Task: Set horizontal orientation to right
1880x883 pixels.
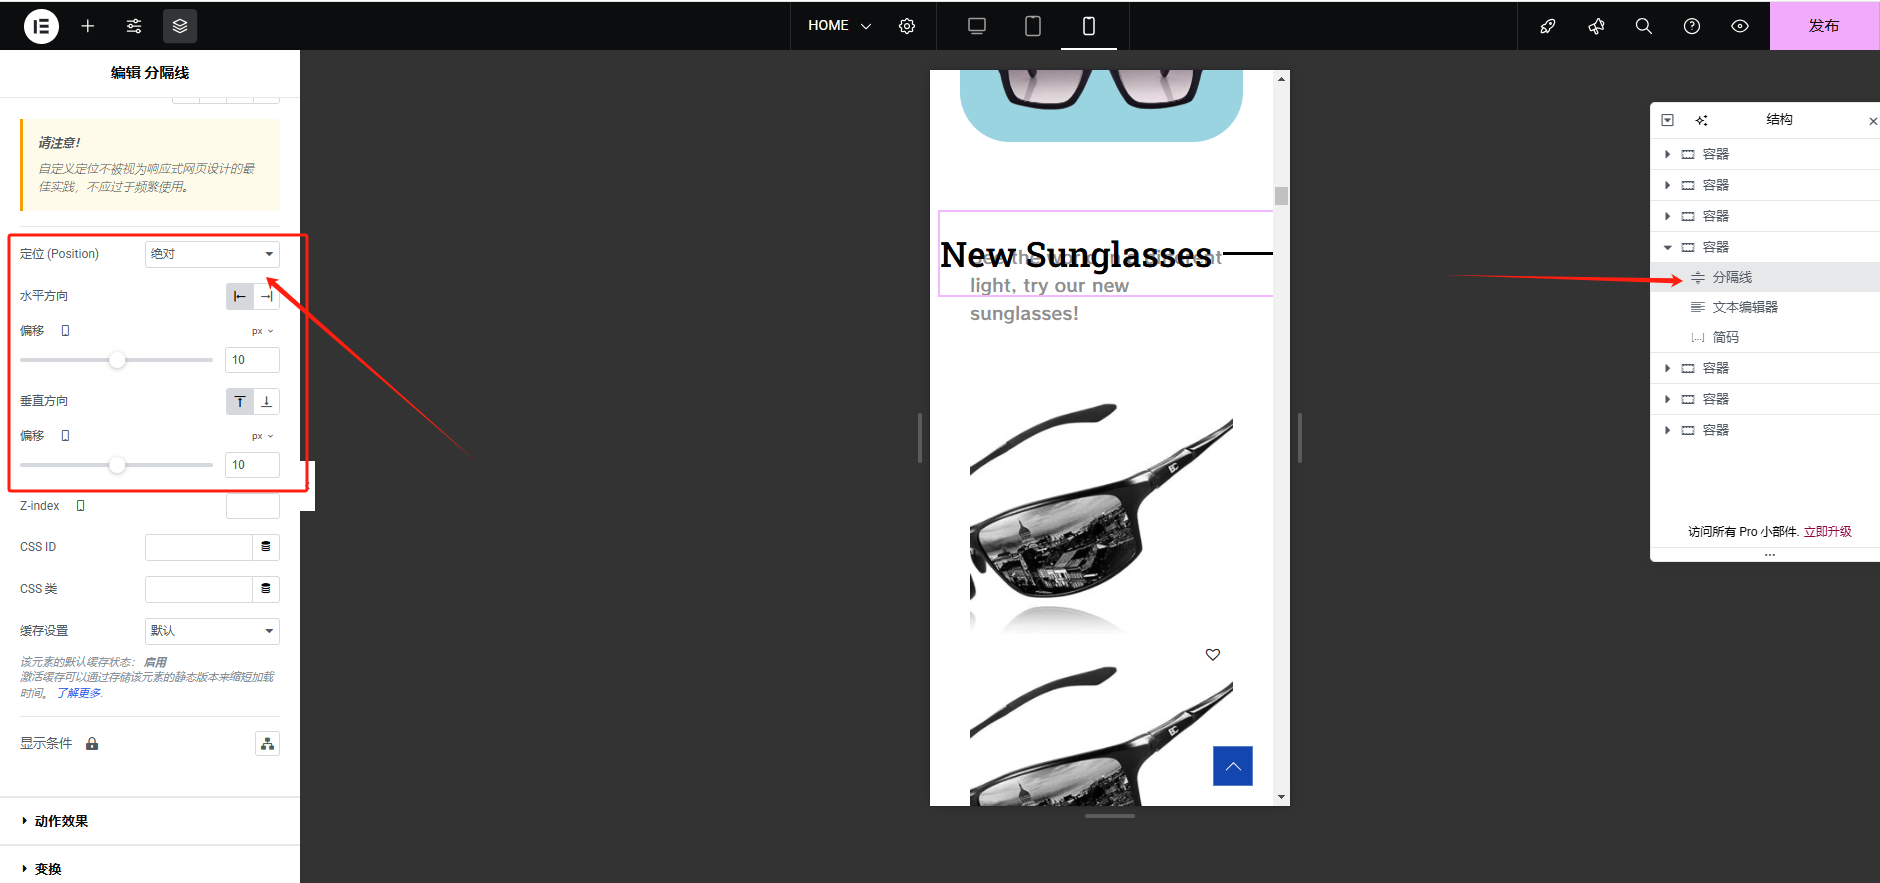Action: point(266,296)
